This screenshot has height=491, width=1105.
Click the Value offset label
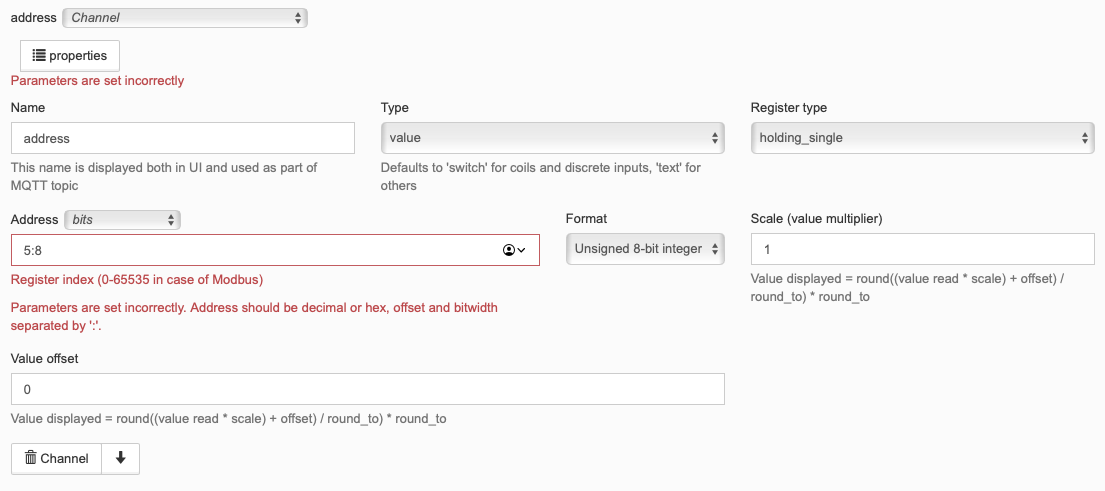coord(44,359)
